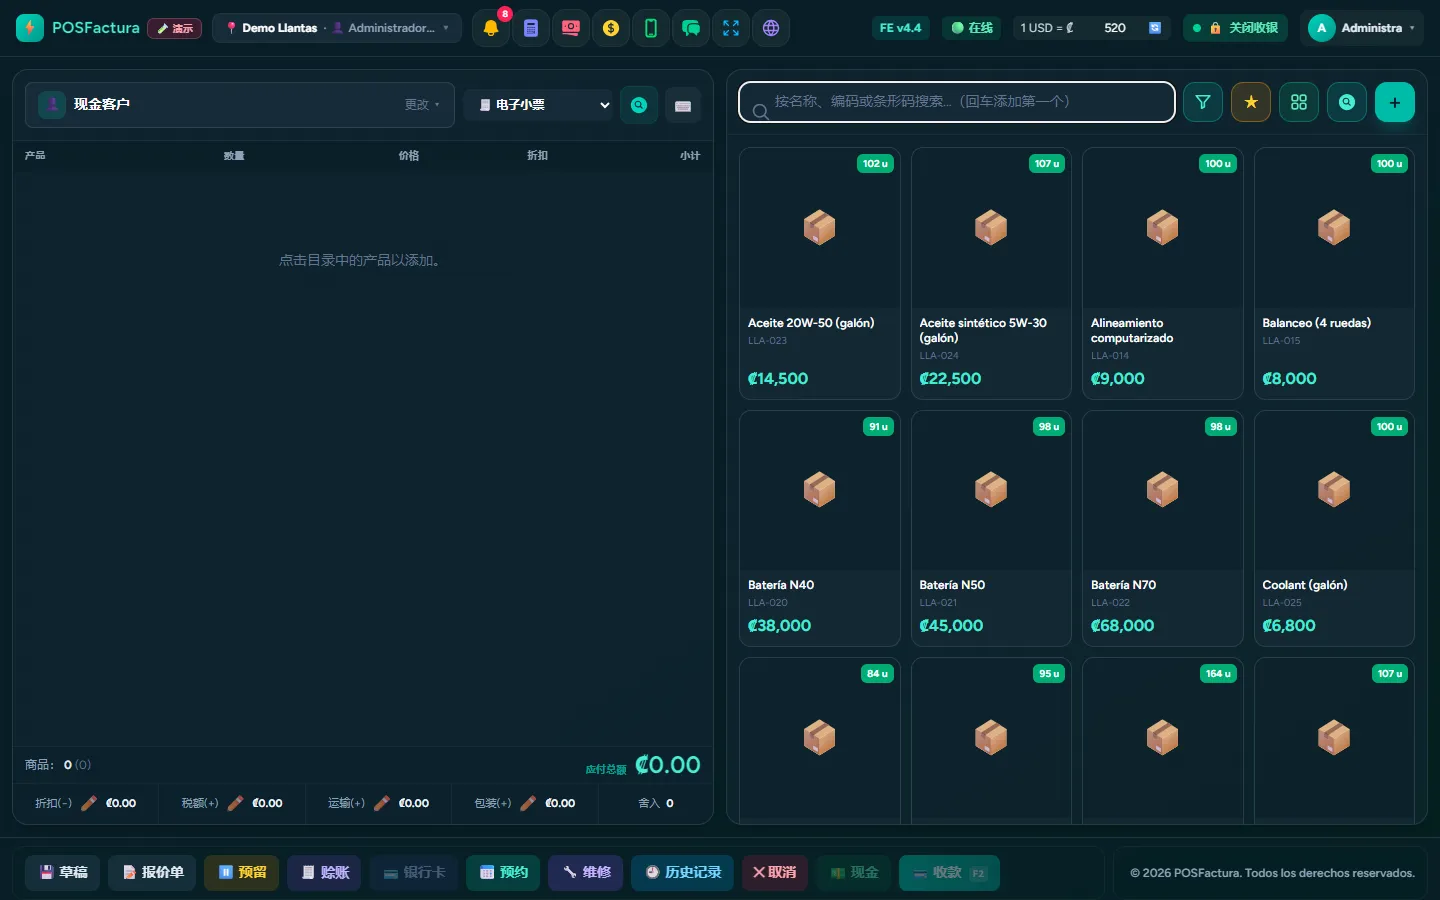This screenshot has width=1440, height=900.
Task: Open 预约 appointments
Action: pos(504,872)
